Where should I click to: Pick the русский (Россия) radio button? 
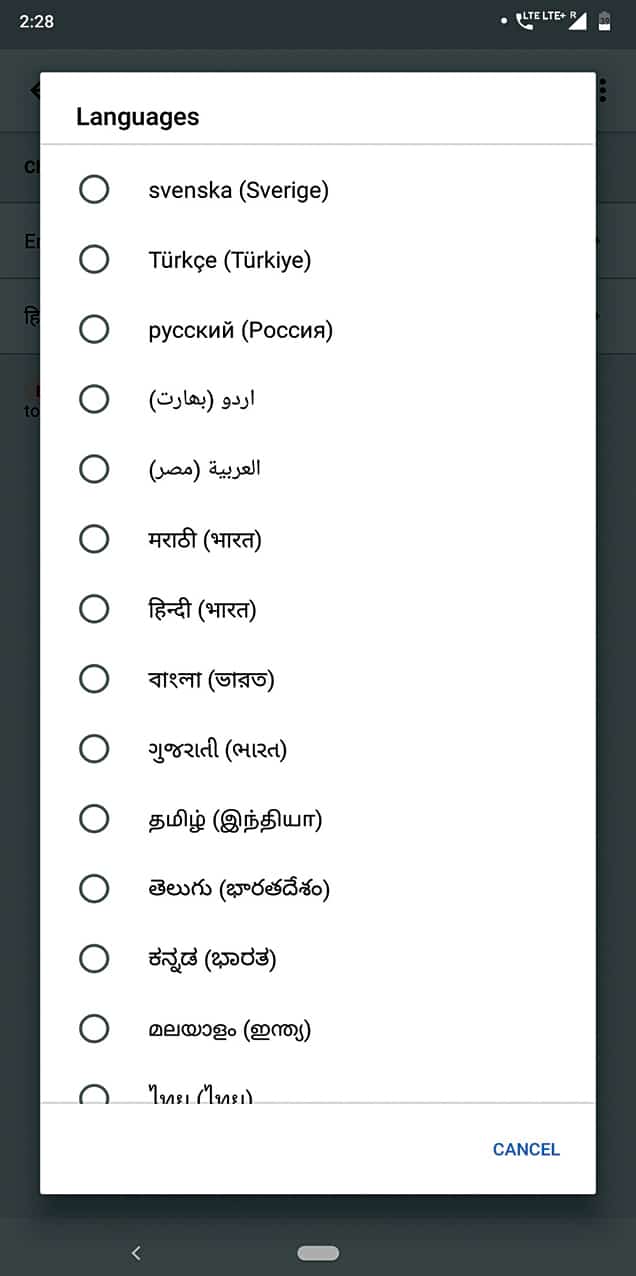click(x=94, y=329)
